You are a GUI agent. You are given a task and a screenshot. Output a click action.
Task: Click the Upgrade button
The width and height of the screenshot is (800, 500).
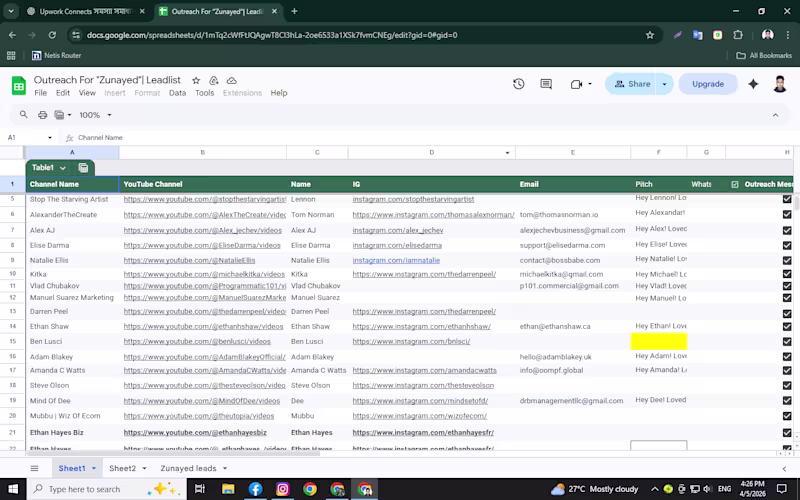click(707, 84)
